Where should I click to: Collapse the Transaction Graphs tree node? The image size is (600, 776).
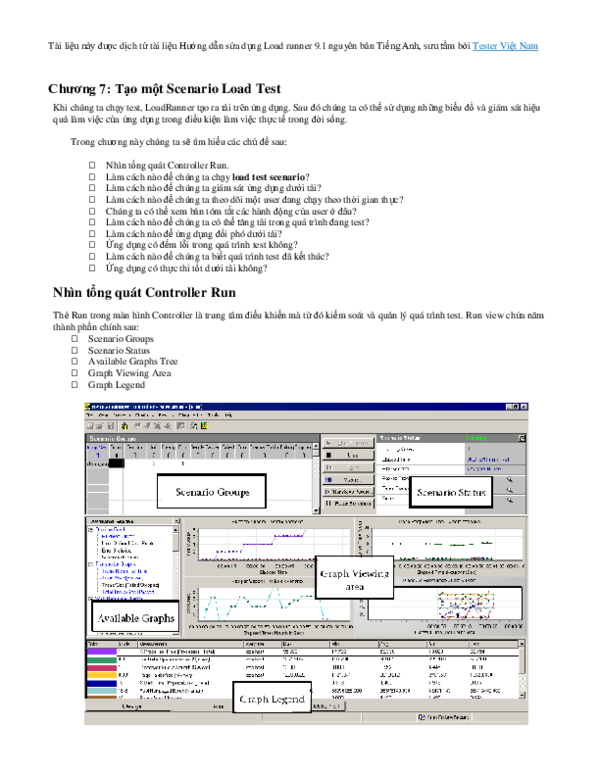point(91,564)
